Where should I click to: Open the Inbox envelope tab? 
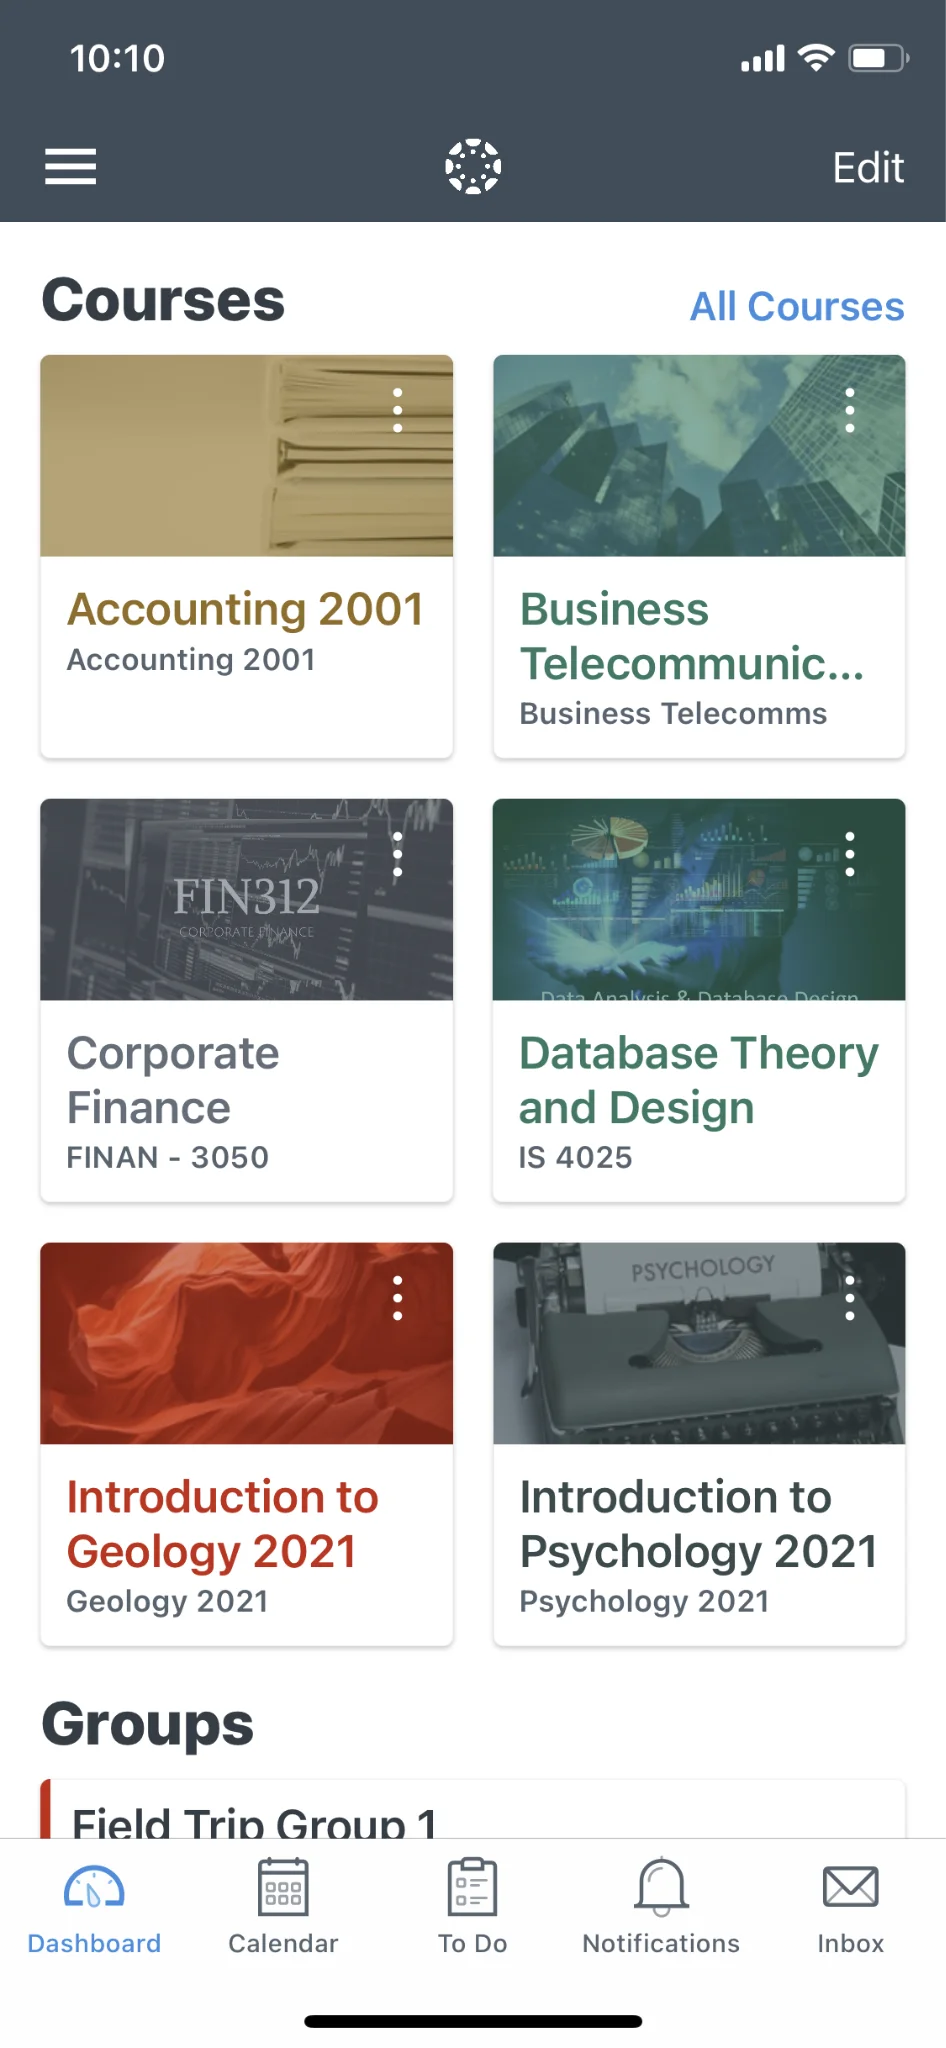[x=850, y=1907]
